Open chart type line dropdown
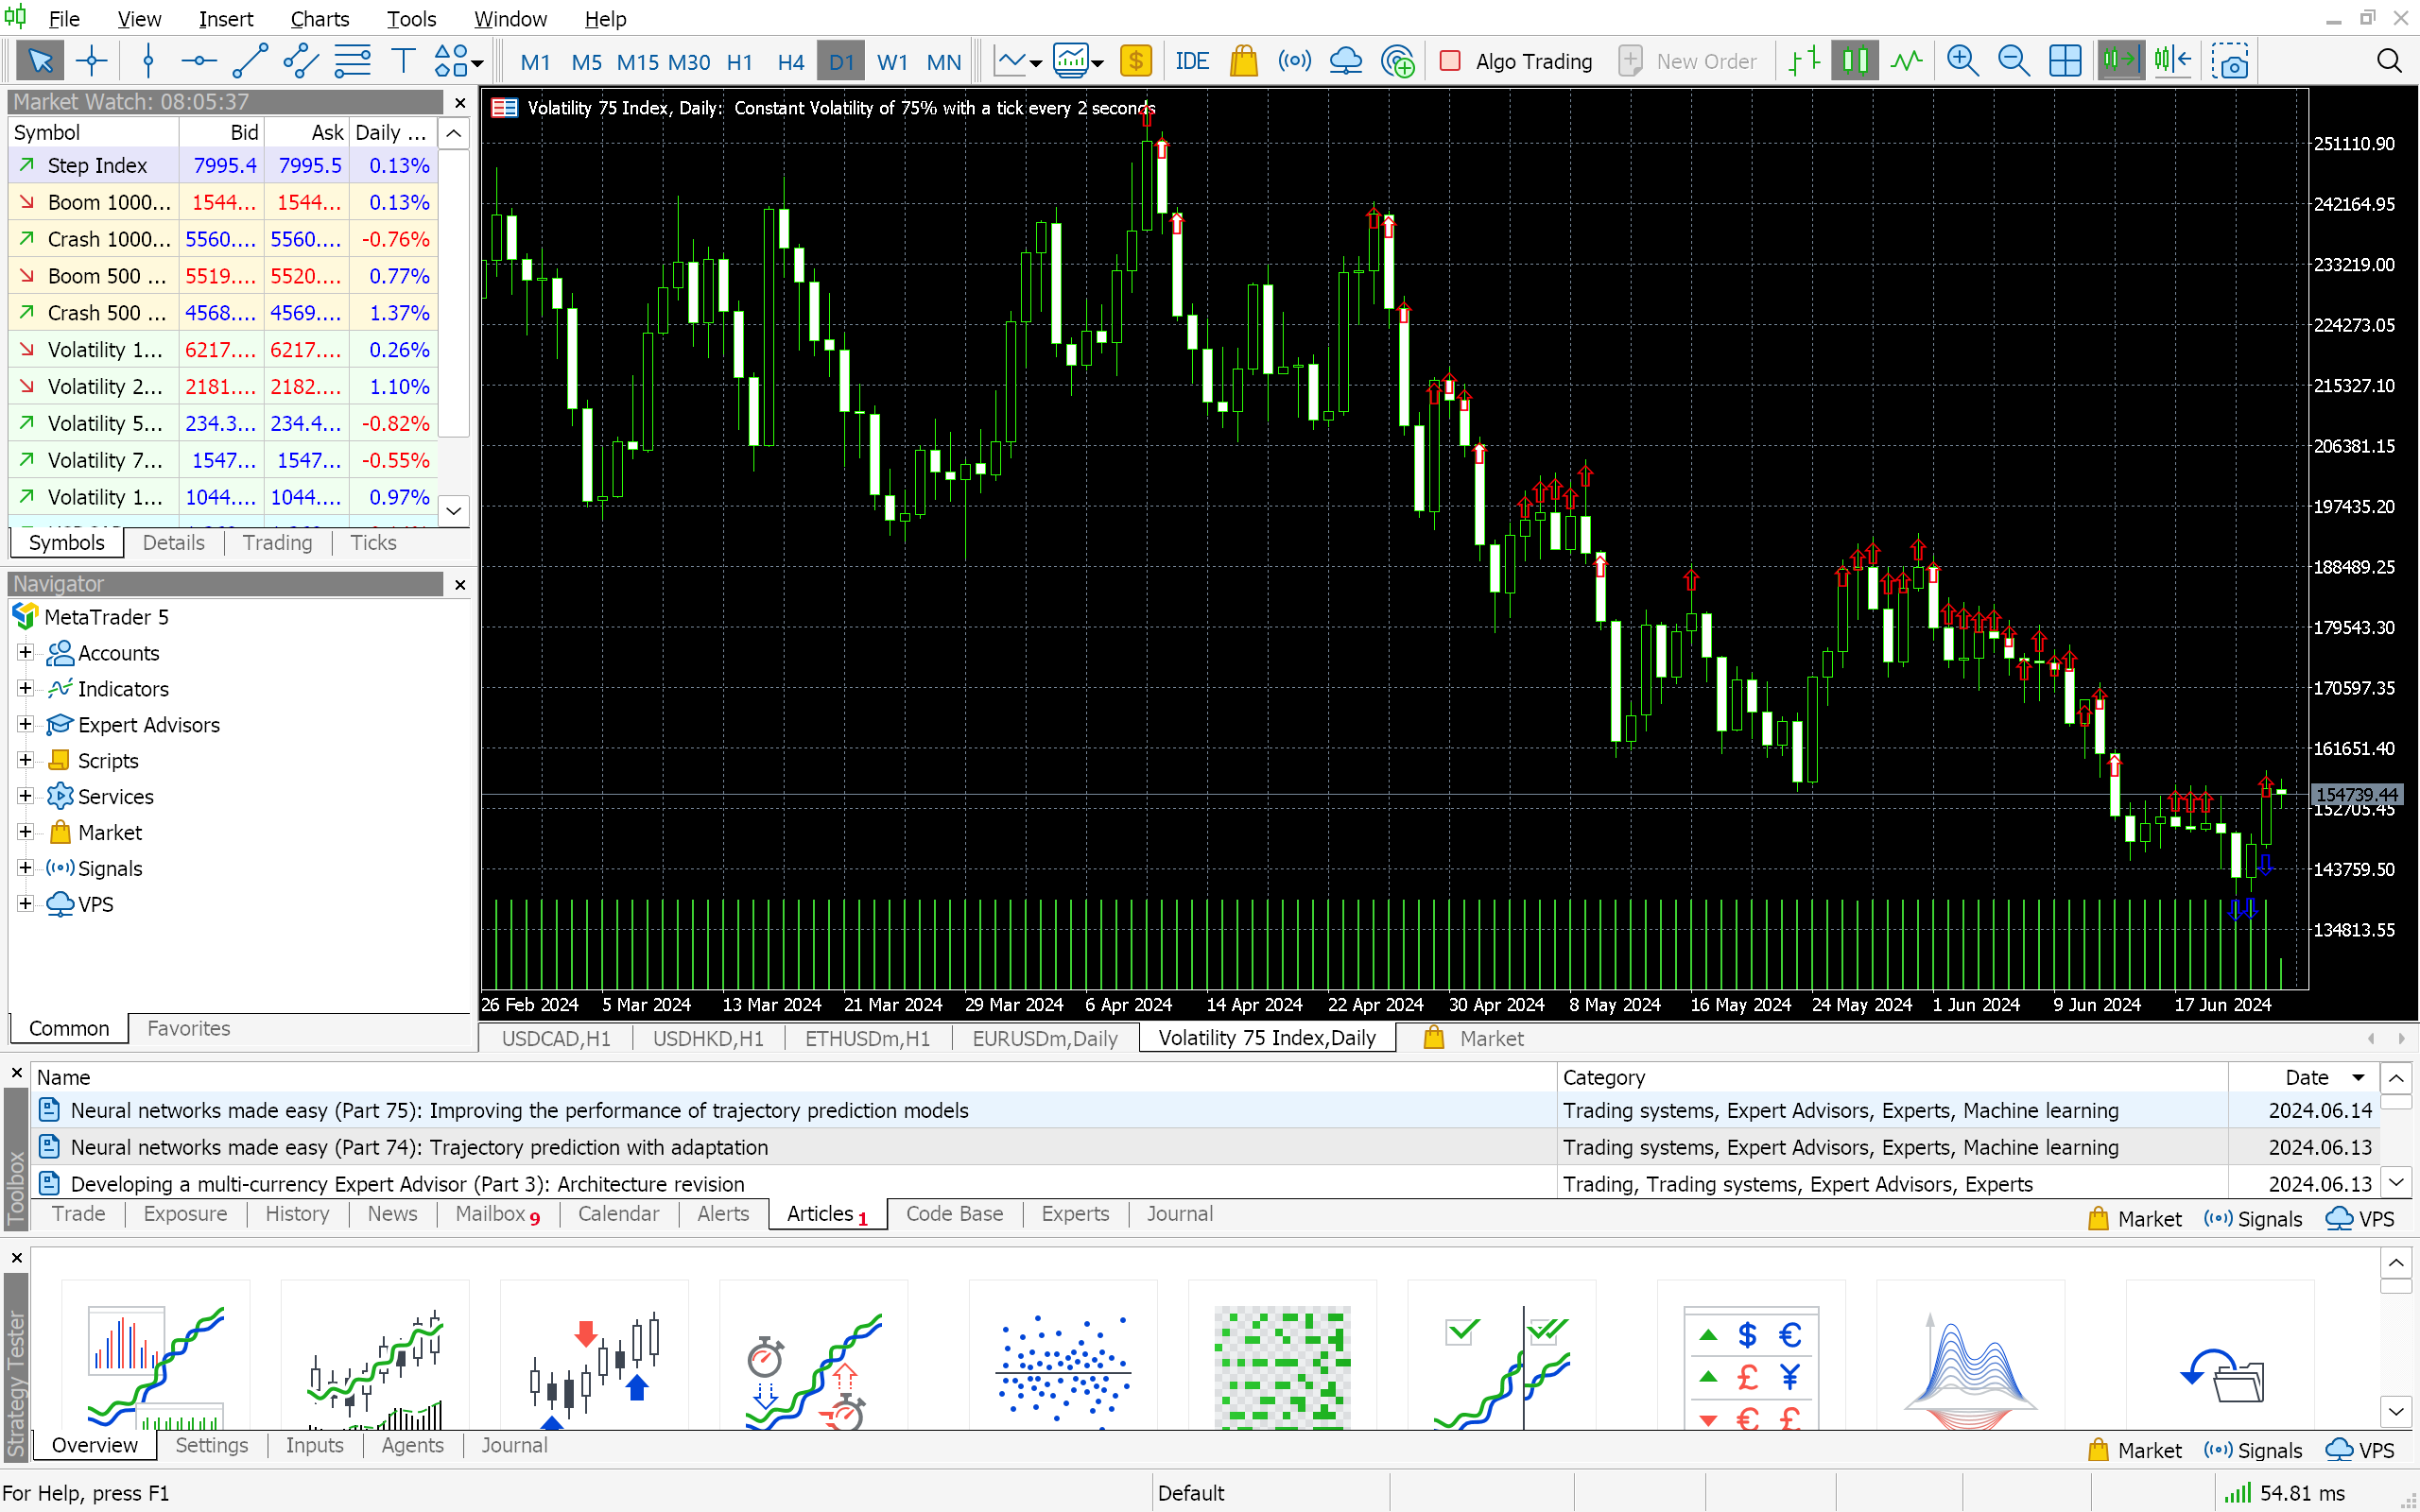 pyautogui.click(x=1036, y=62)
